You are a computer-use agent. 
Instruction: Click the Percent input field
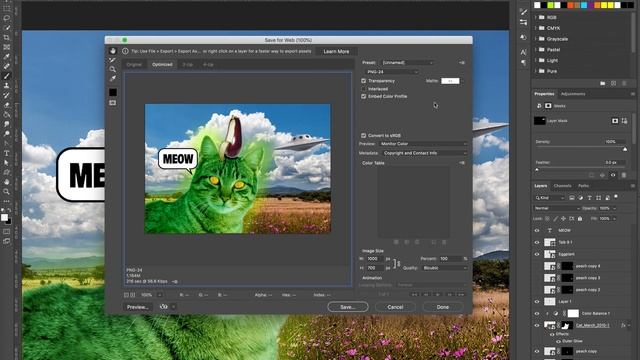coord(450,259)
